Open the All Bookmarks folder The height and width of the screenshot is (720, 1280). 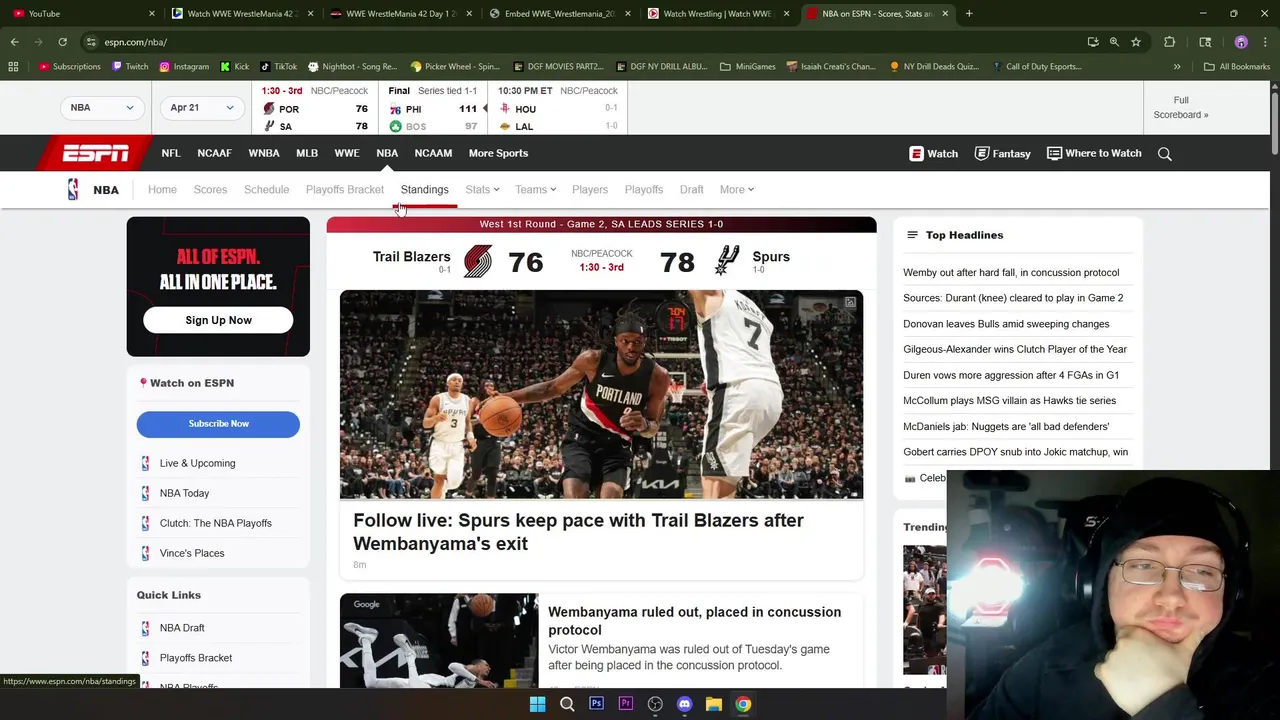1236,67
